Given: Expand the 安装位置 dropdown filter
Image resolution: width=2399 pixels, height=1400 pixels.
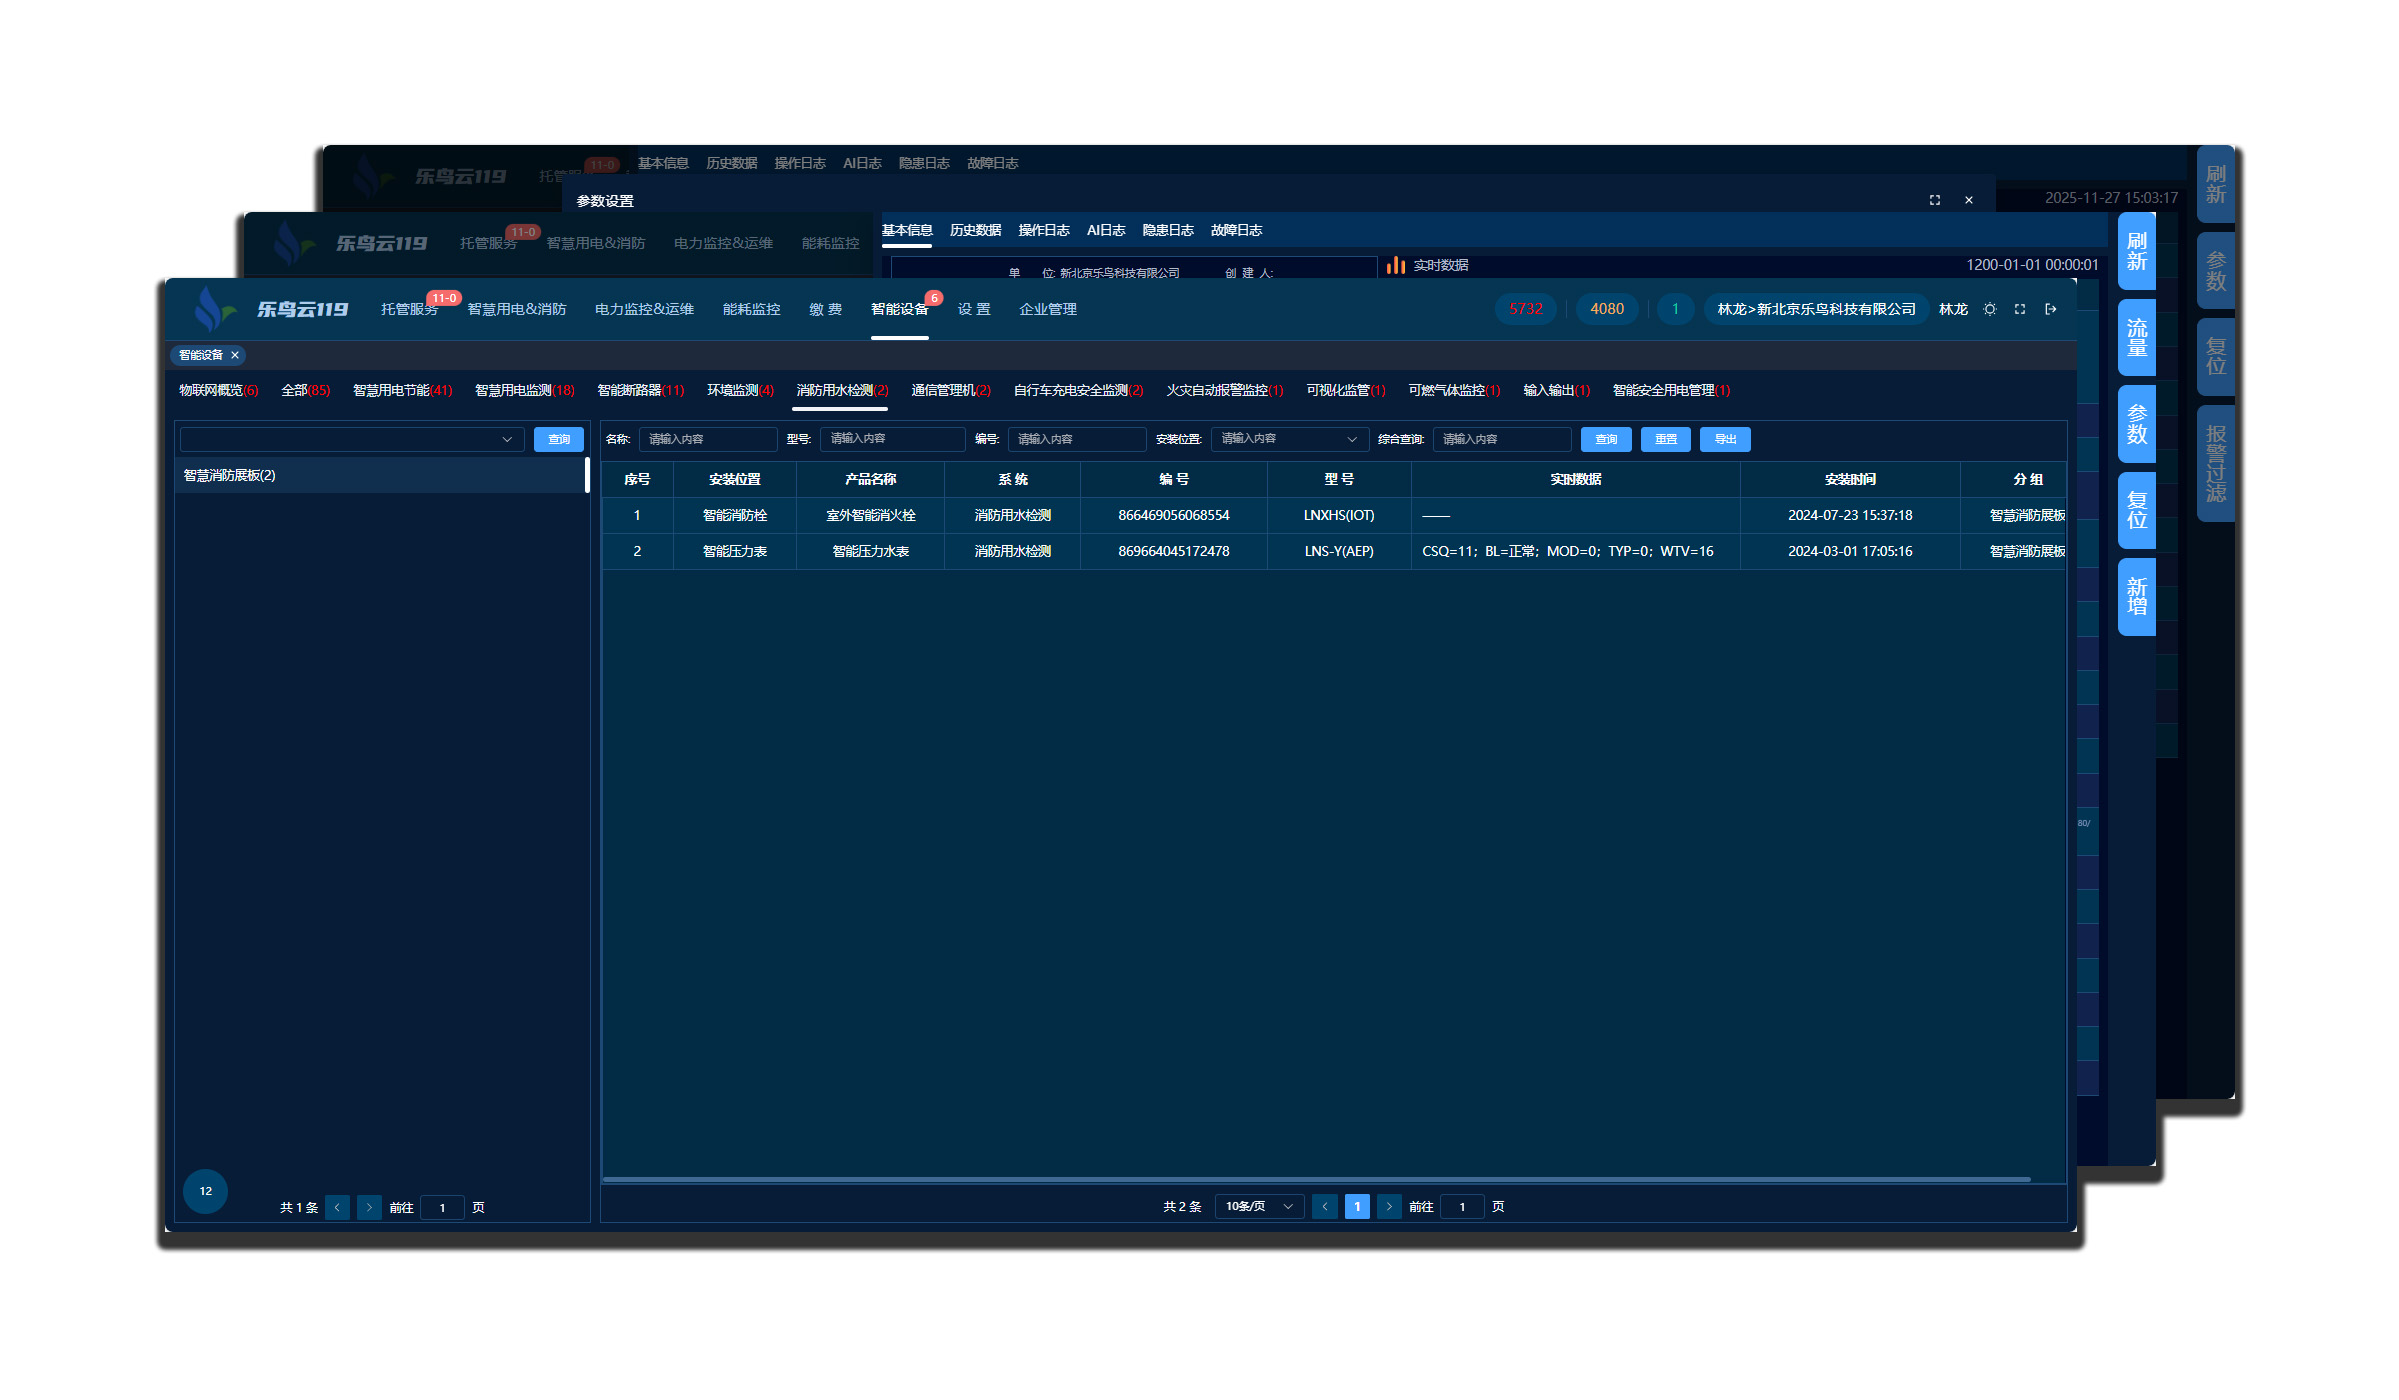Looking at the screenshot, I should pyautogui.click(x=1288, y=439).
